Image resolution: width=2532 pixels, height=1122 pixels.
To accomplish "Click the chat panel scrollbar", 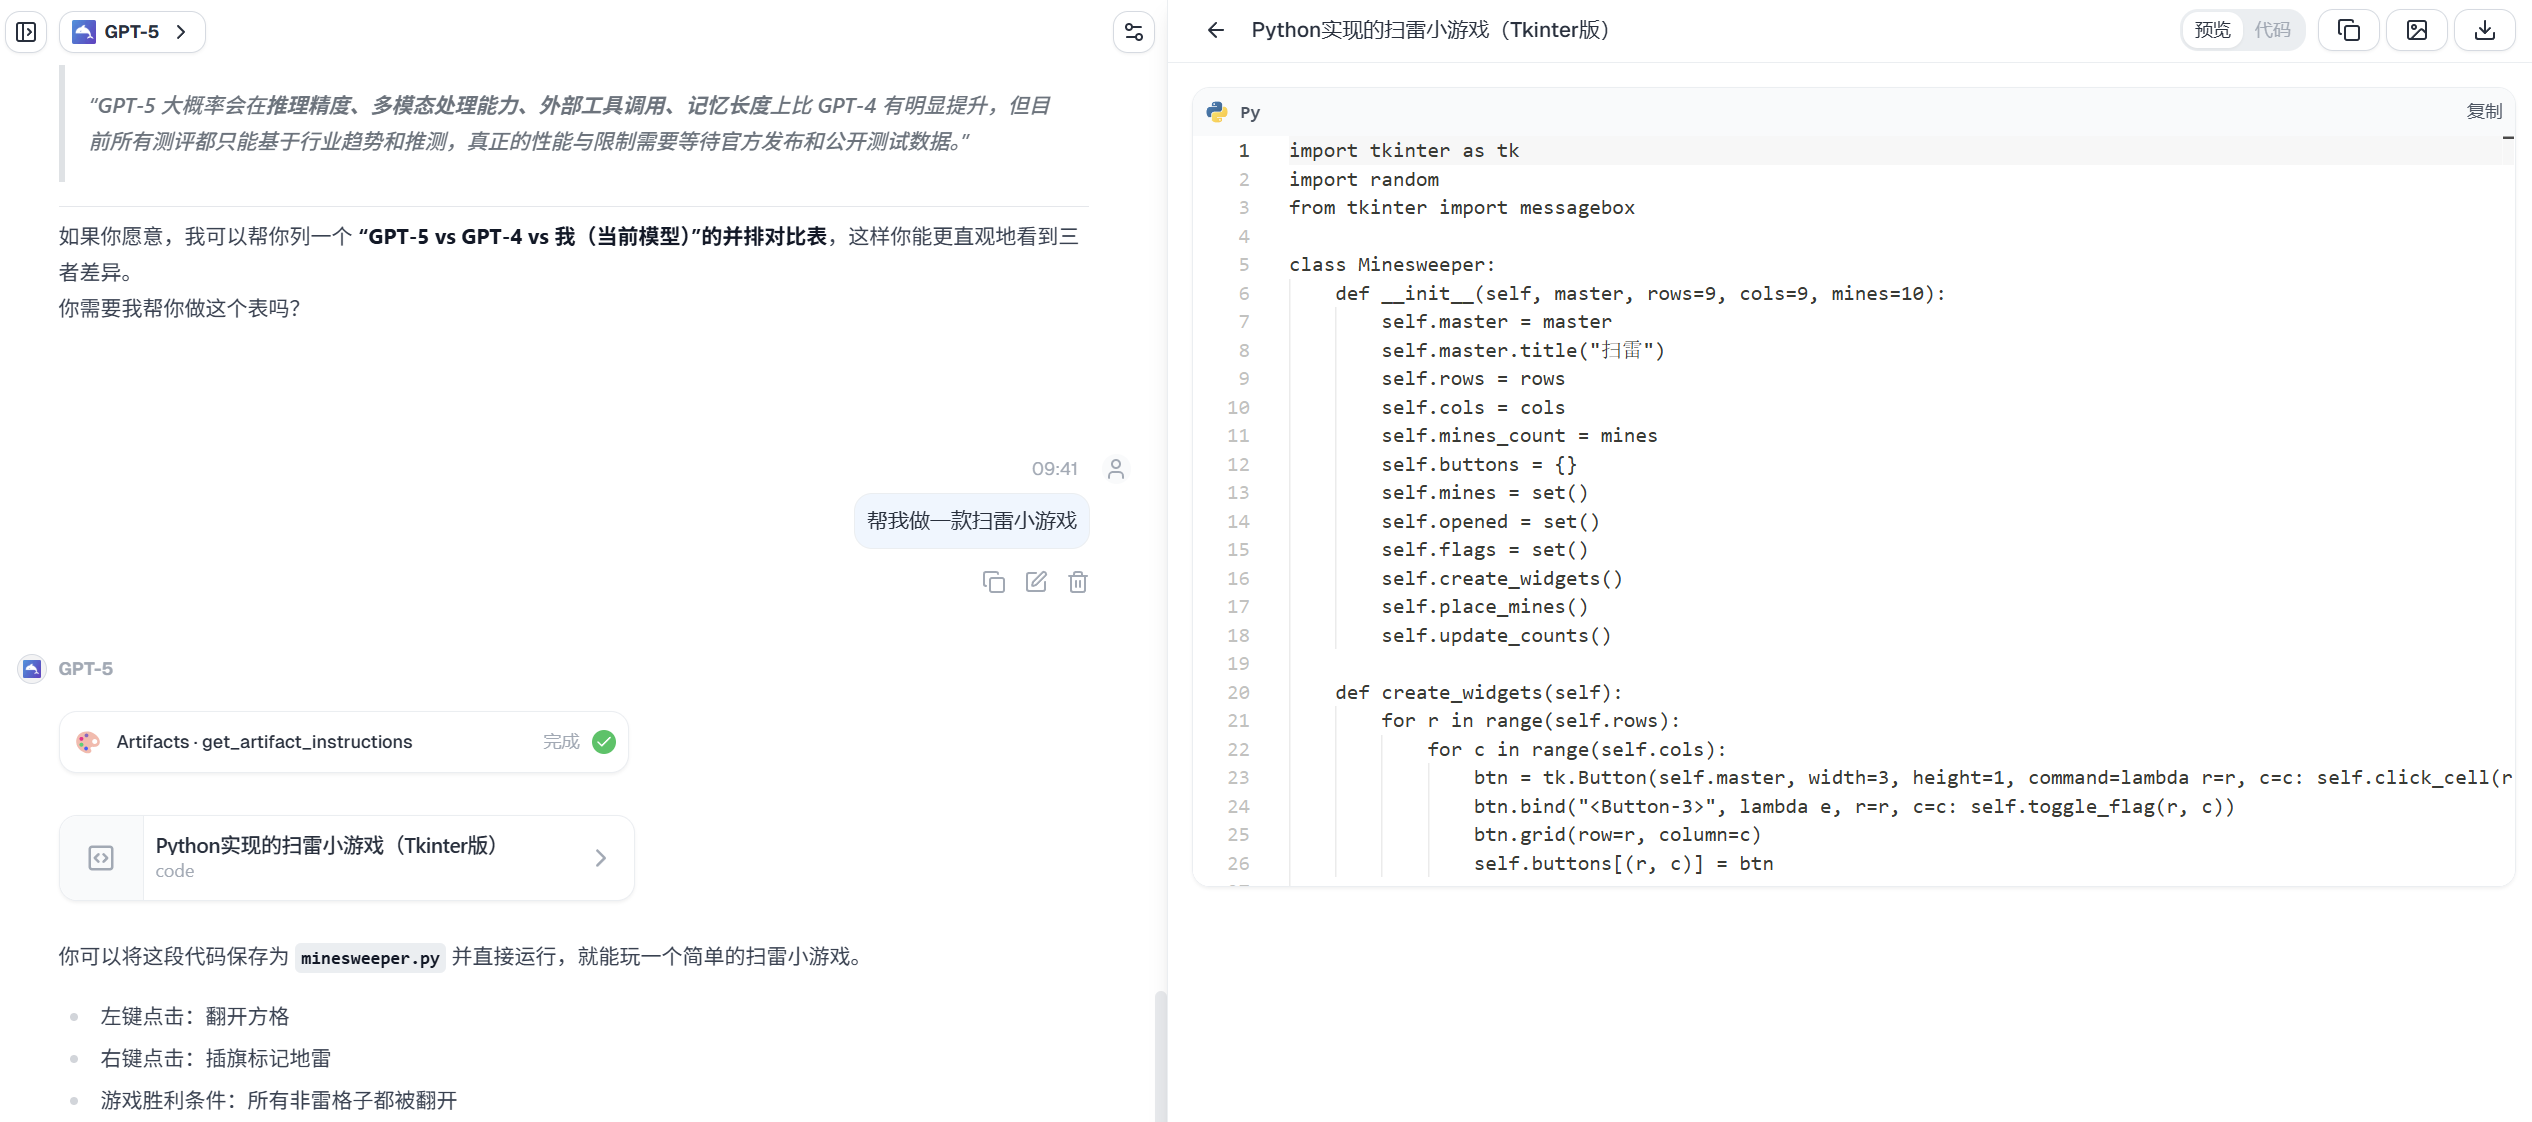I will tap(1160, 1050).
